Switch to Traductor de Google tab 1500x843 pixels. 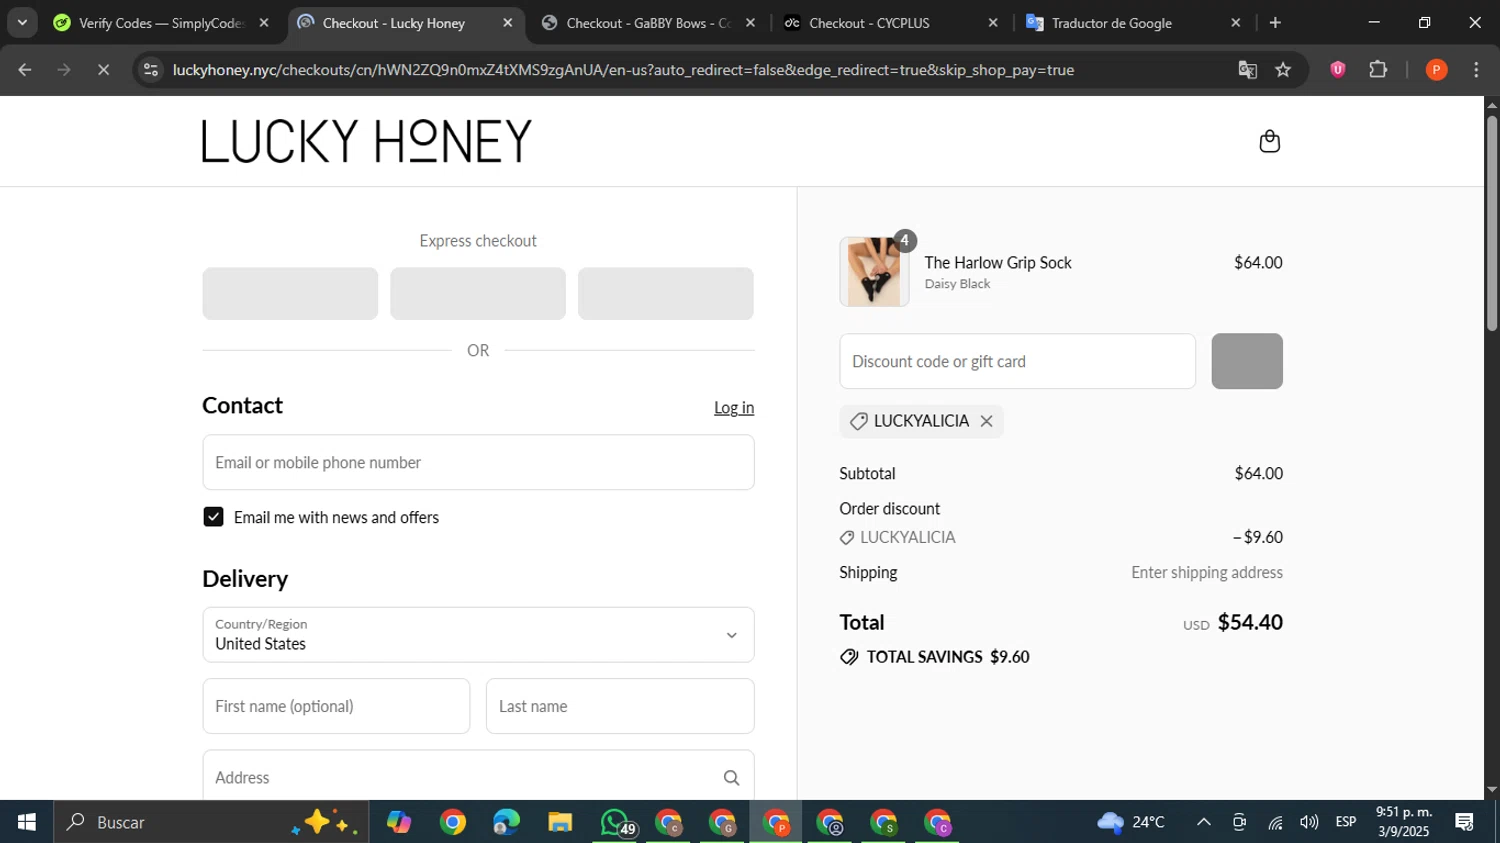click(1133, 22)
